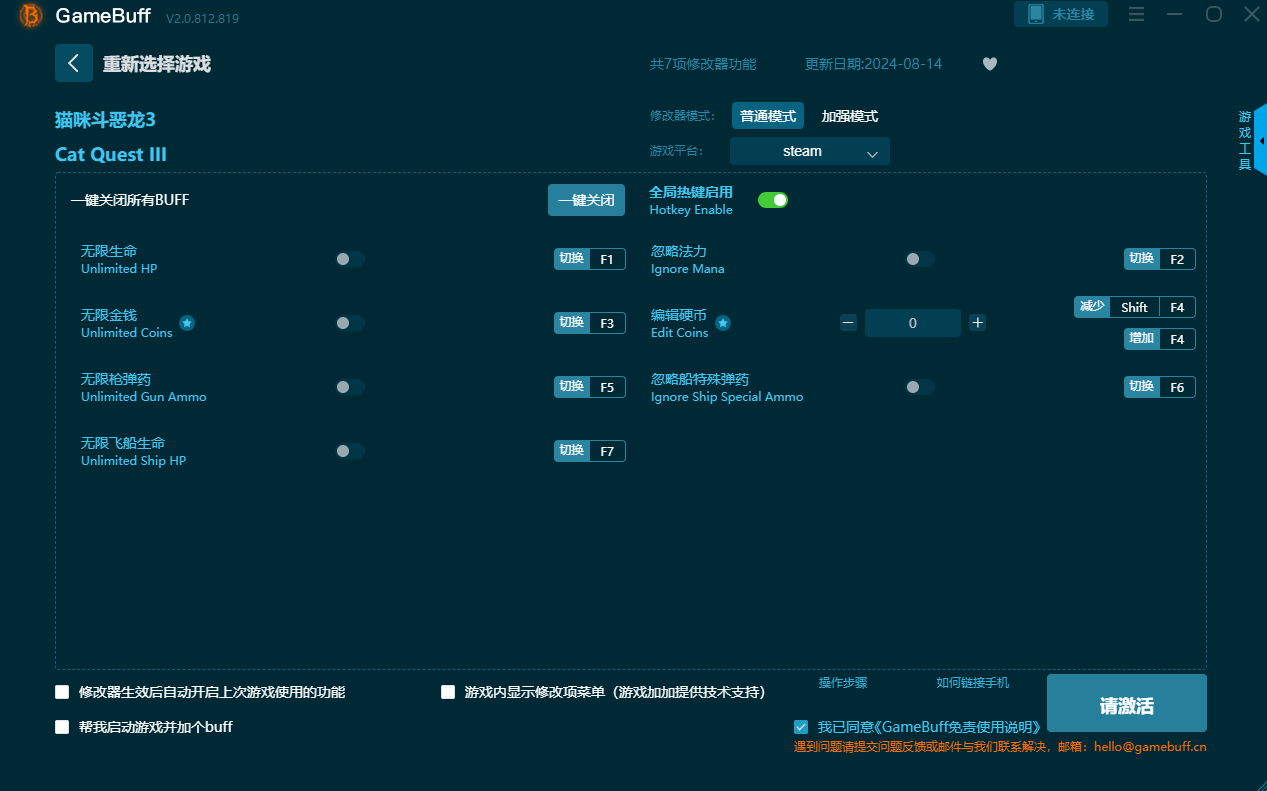Close the GameBuff window
Image resolution: width=1267 pixels, height=791 pixels.
[x=1252, y=14]
